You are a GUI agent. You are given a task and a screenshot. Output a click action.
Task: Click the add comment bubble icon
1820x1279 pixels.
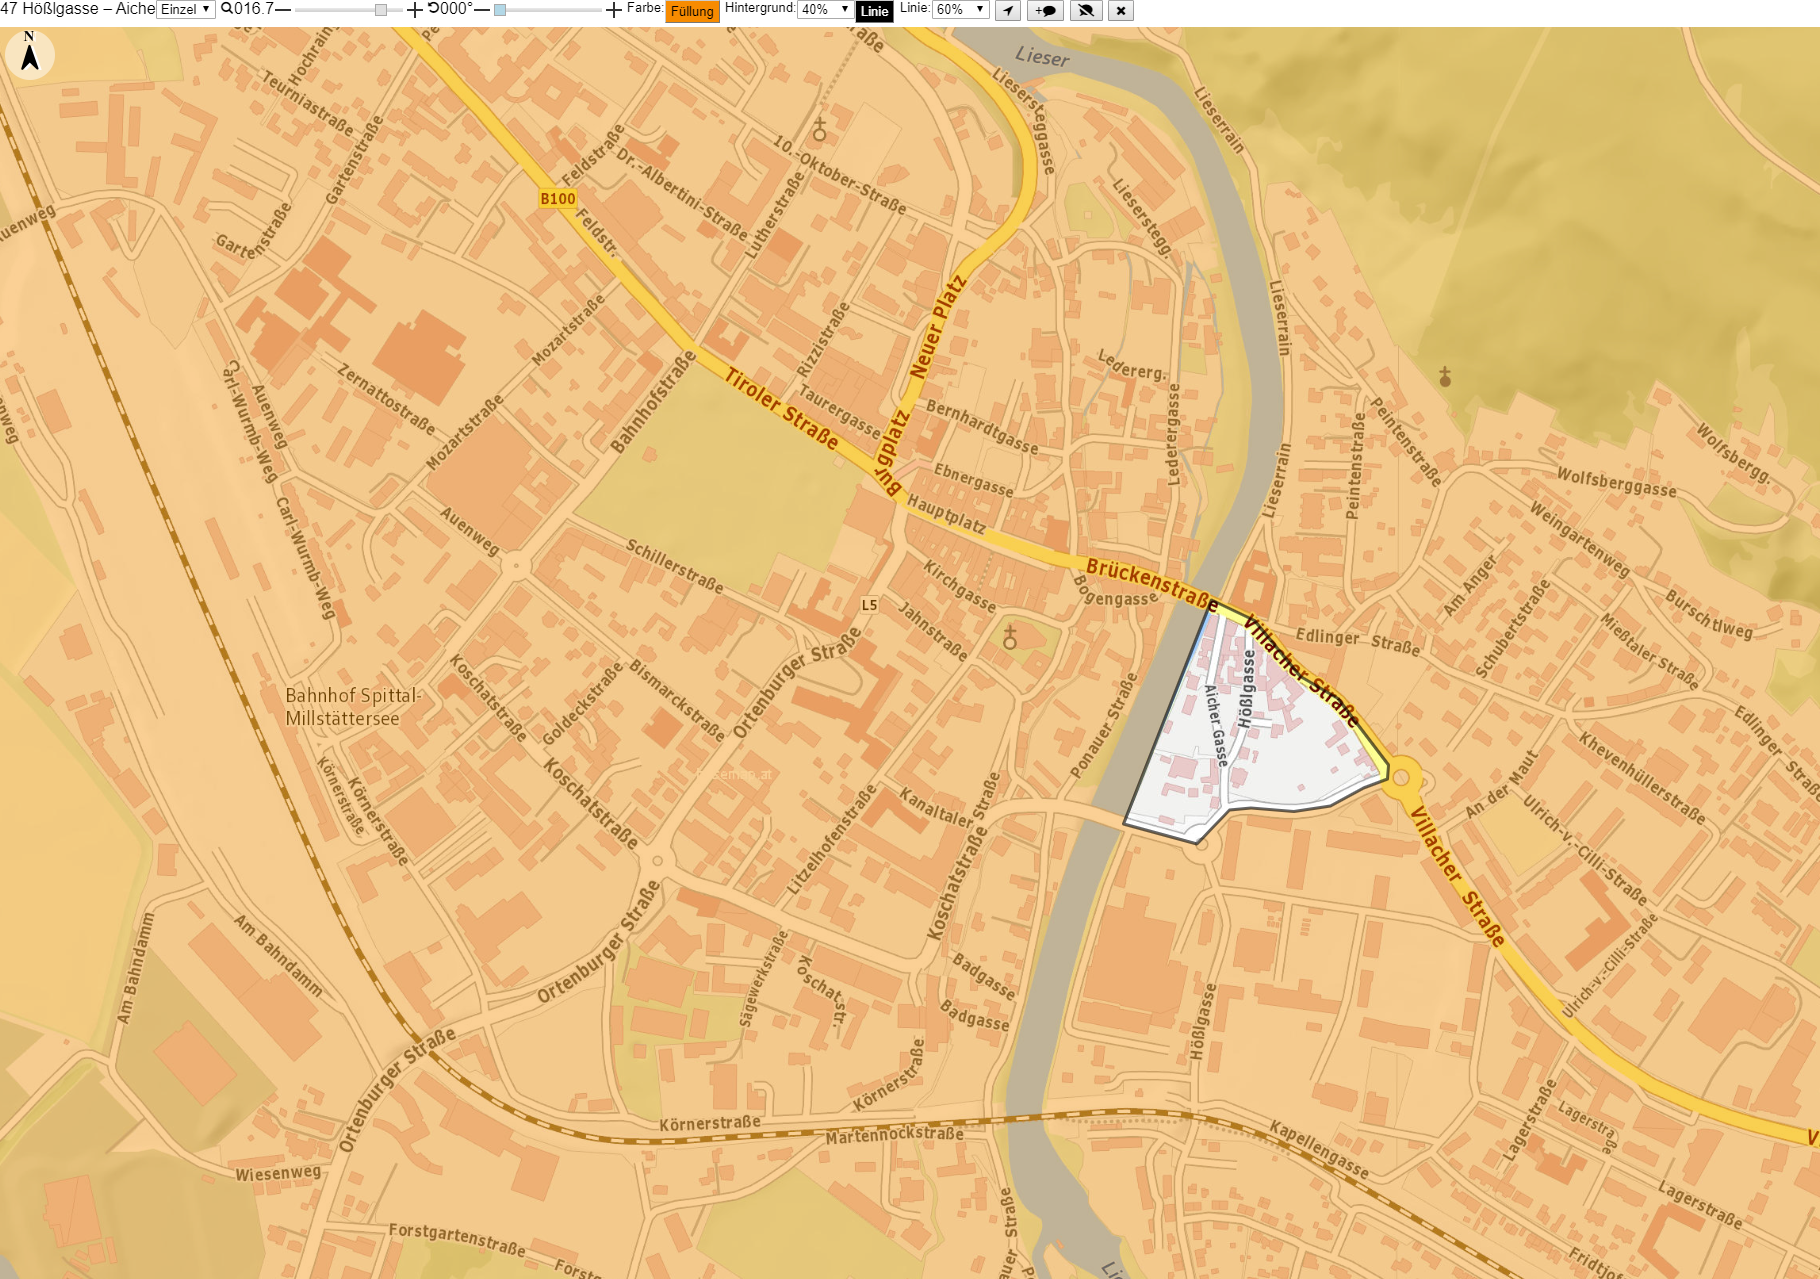[x=1046, y=10]
